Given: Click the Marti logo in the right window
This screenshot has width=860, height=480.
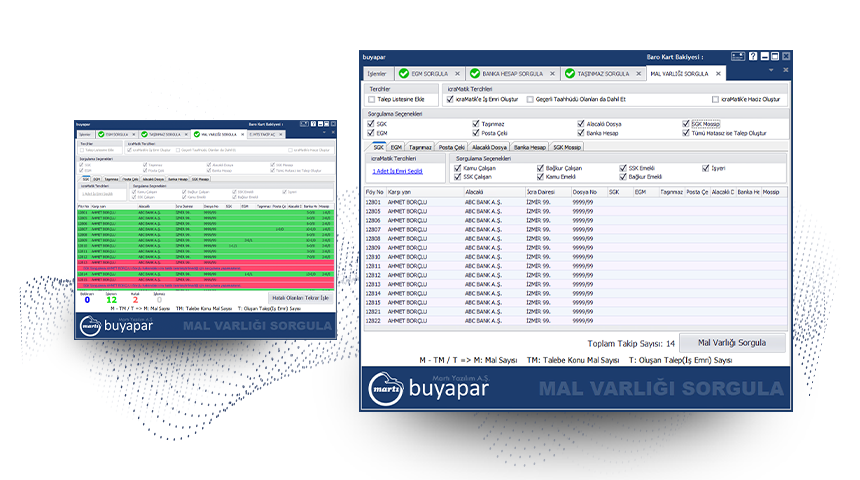Looking at the screenshot, I should [x=386, y=388].
